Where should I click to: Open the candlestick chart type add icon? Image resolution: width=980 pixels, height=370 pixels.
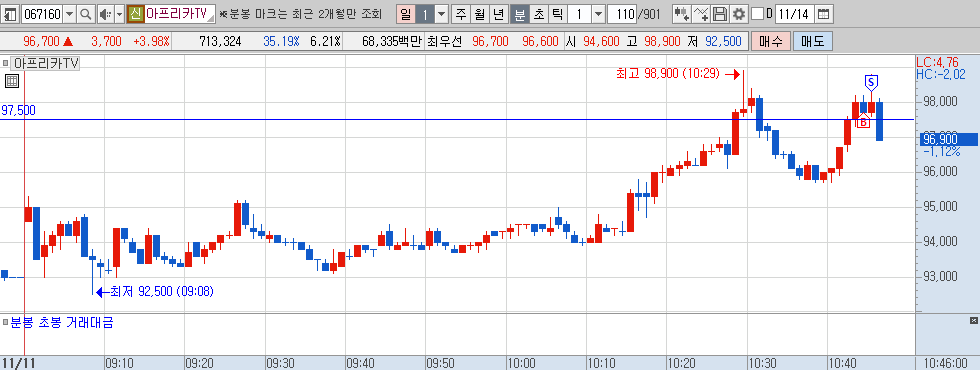(682, 13)
